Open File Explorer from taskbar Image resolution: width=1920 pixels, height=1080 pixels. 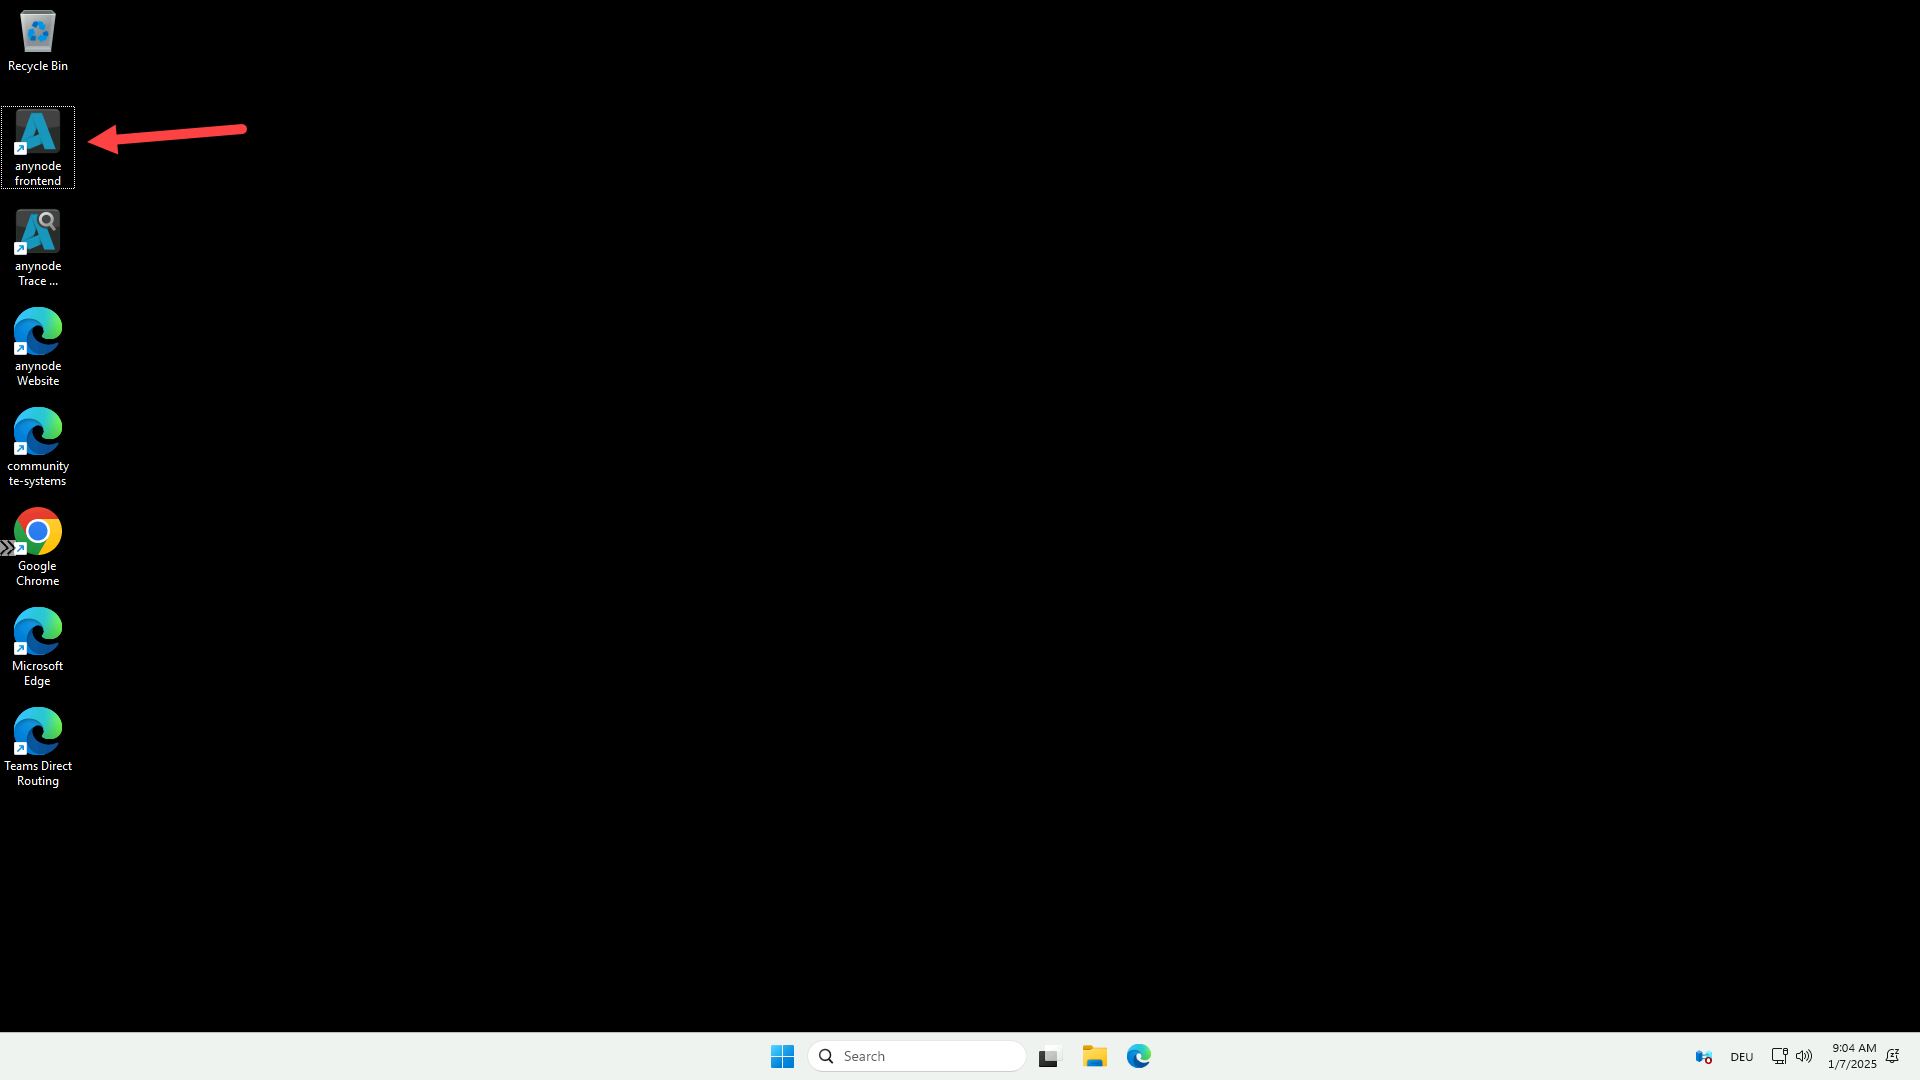[1095, 1056]
